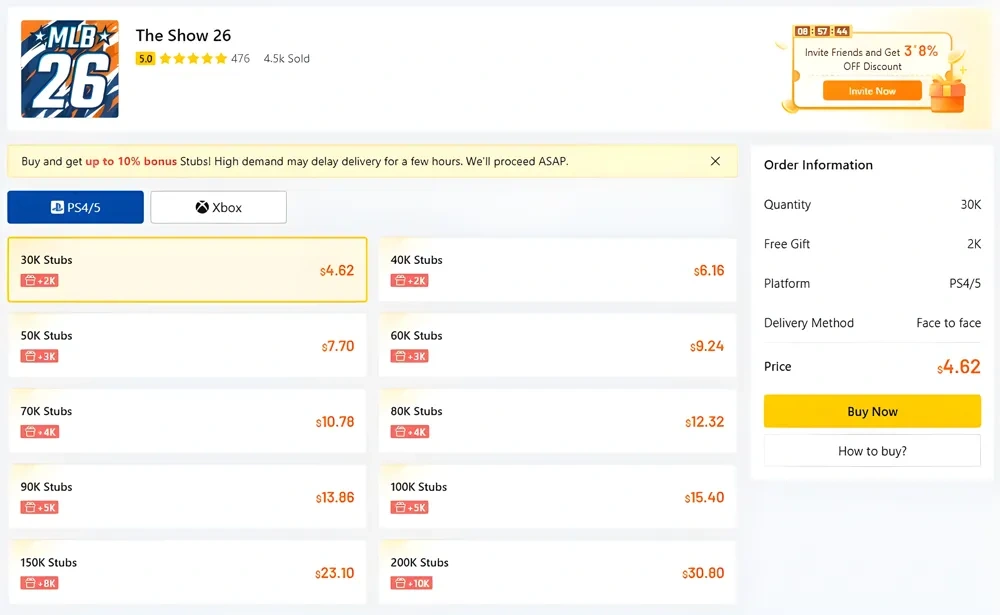The image size is (1000, 615).
Task: Click the Xbox logo icon
Action: pos(202,207)
